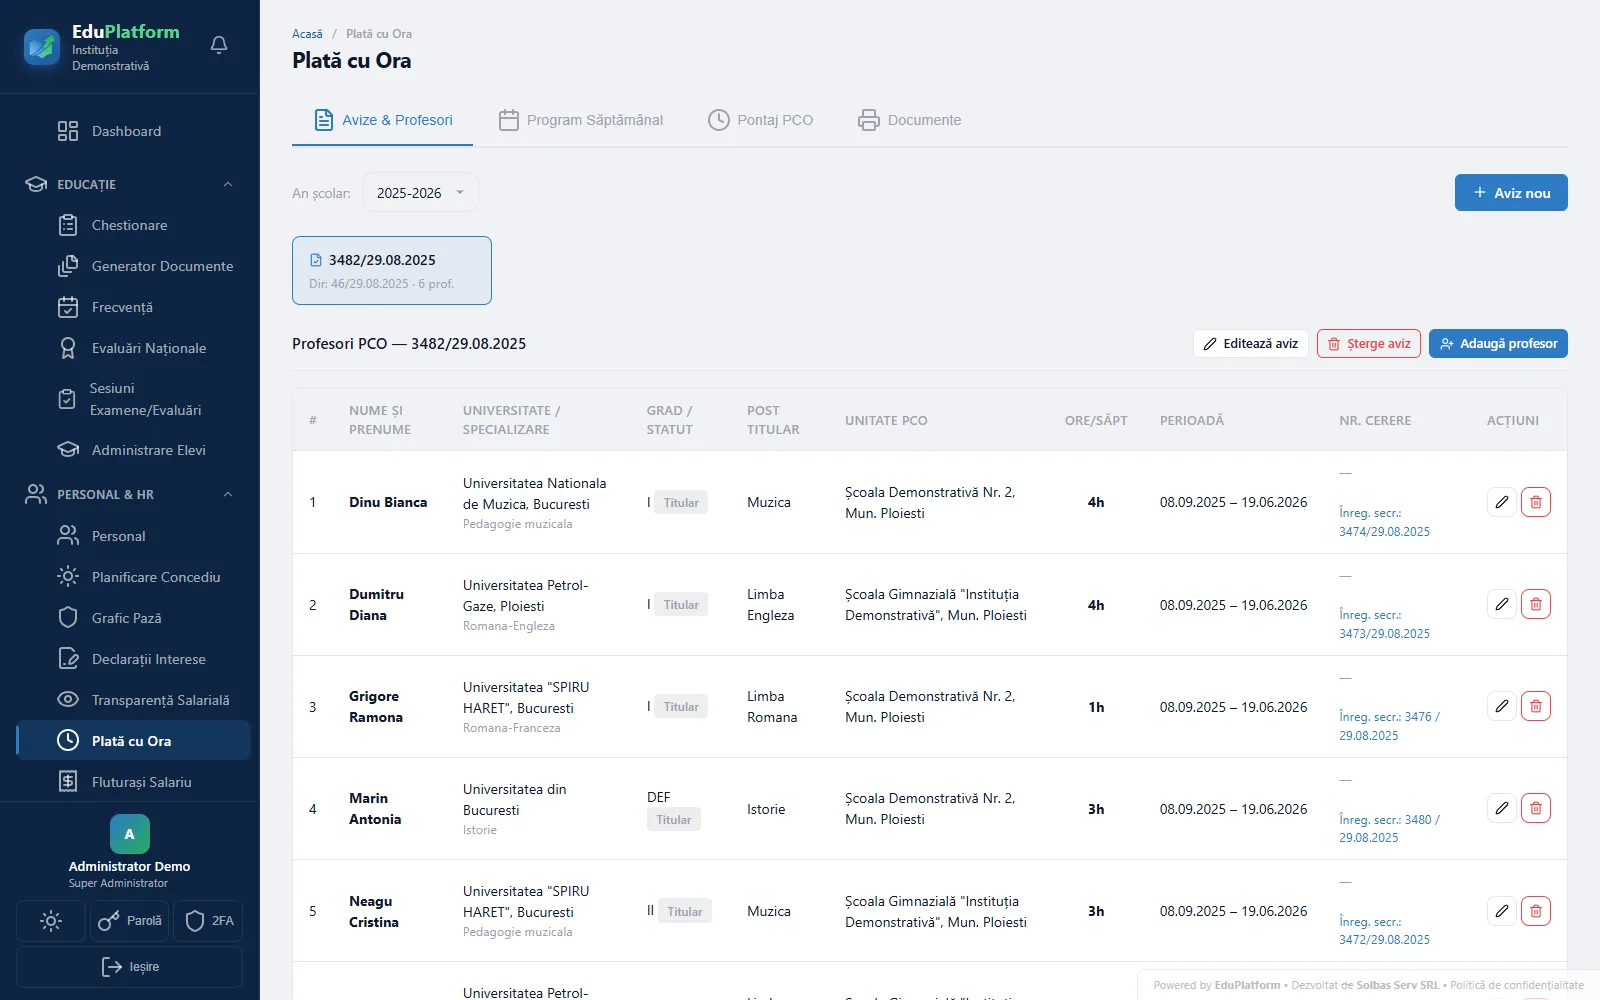The height and width of the screenshot is (1000, 1600).
Task: Click Șterge aviz button
Action: coord(1368,343)
